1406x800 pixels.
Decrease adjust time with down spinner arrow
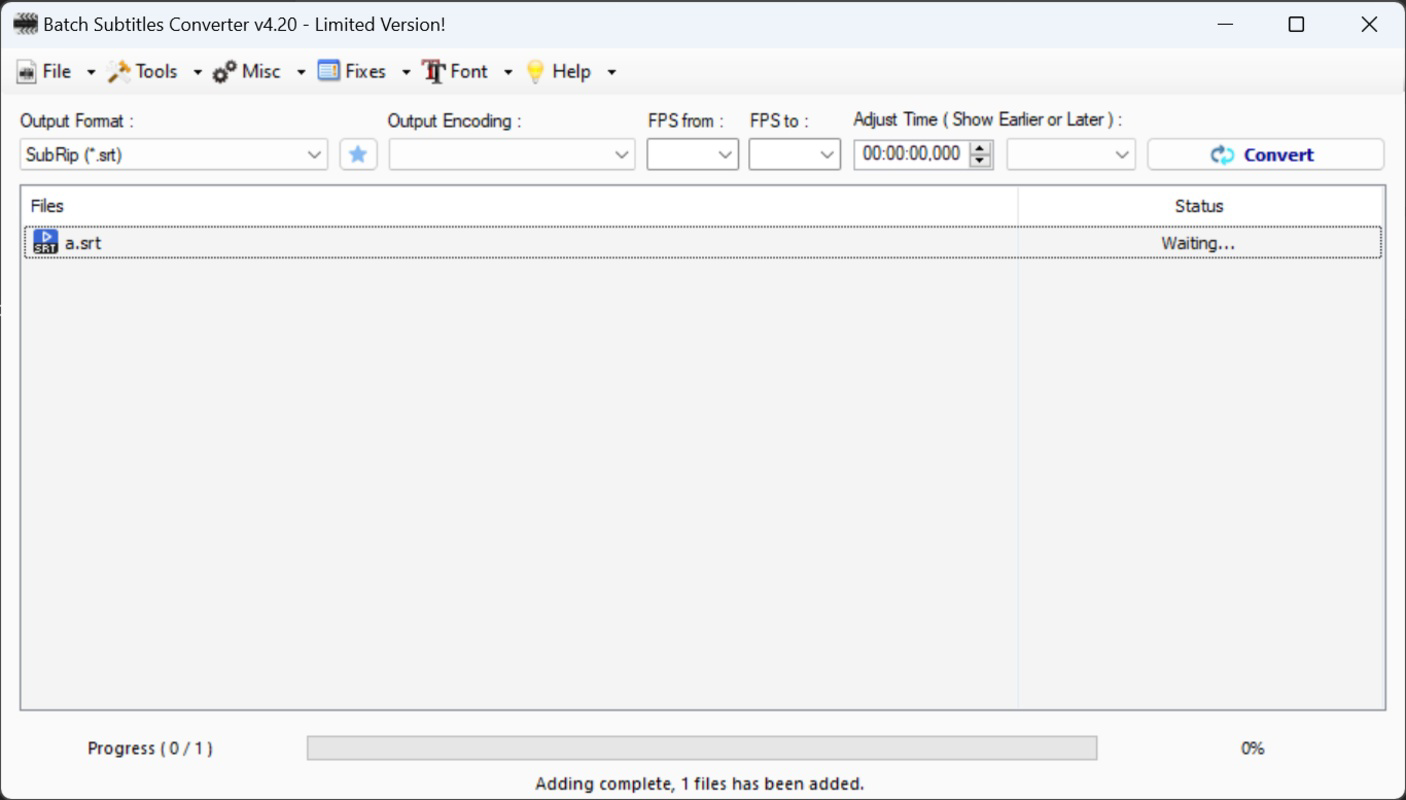[x=981, y=161]
